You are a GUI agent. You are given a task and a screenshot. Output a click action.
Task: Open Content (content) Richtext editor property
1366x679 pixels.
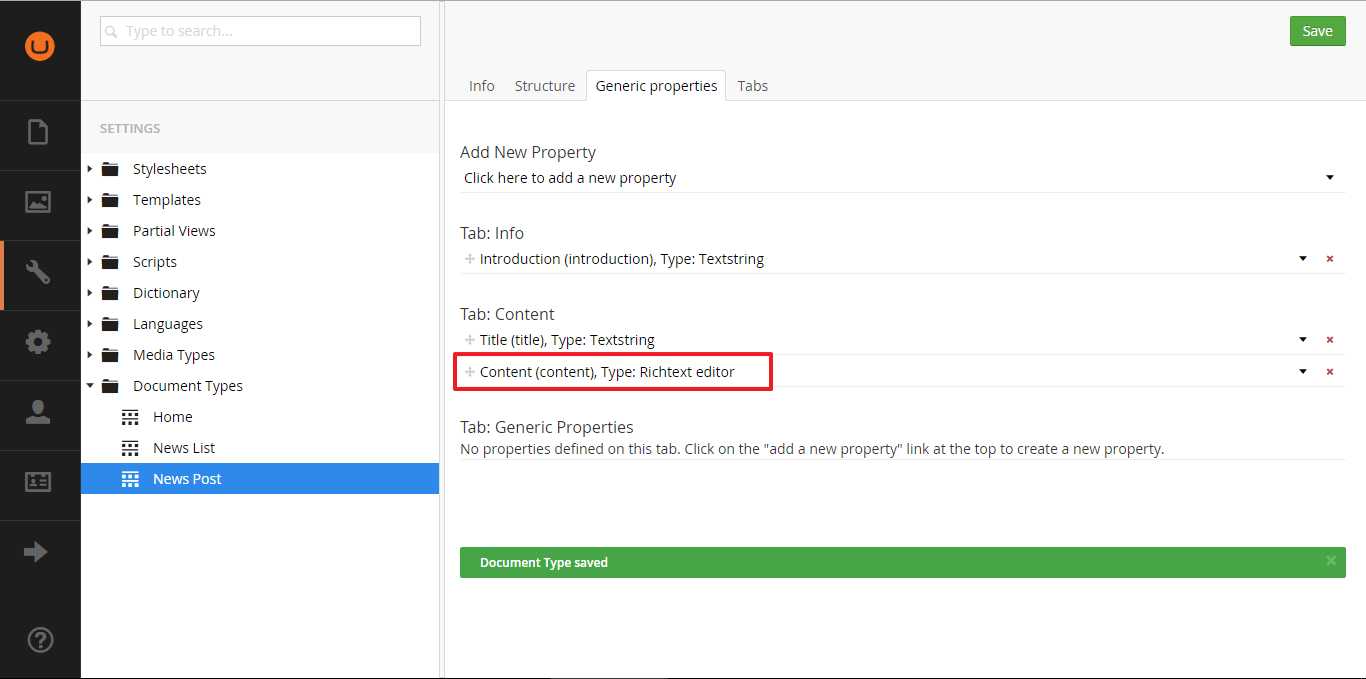tap(607, 372)
